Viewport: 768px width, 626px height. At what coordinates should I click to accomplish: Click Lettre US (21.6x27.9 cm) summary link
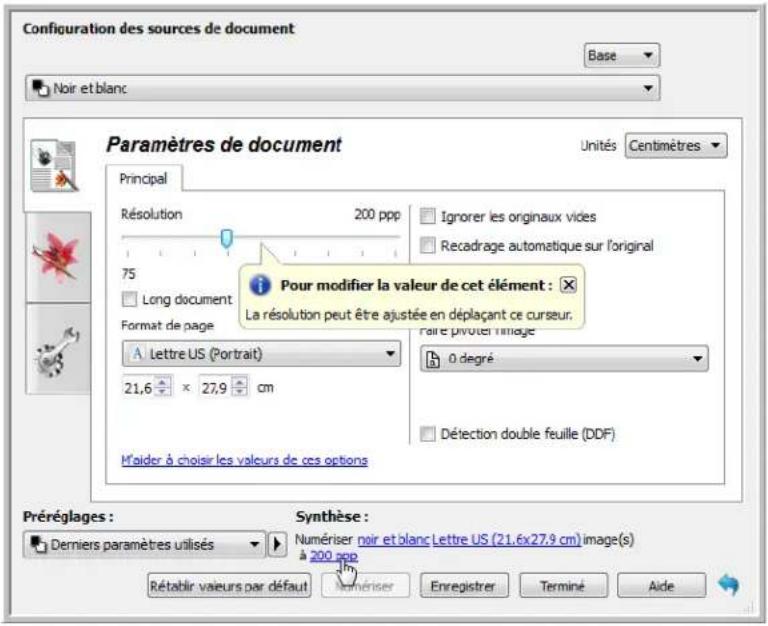click(x=506, y=539)
